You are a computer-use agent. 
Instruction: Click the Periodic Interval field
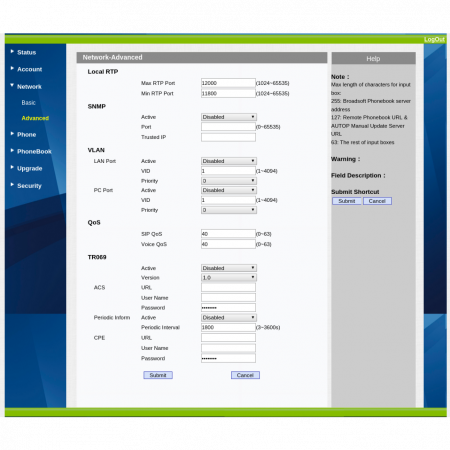[x=228, y=327]
